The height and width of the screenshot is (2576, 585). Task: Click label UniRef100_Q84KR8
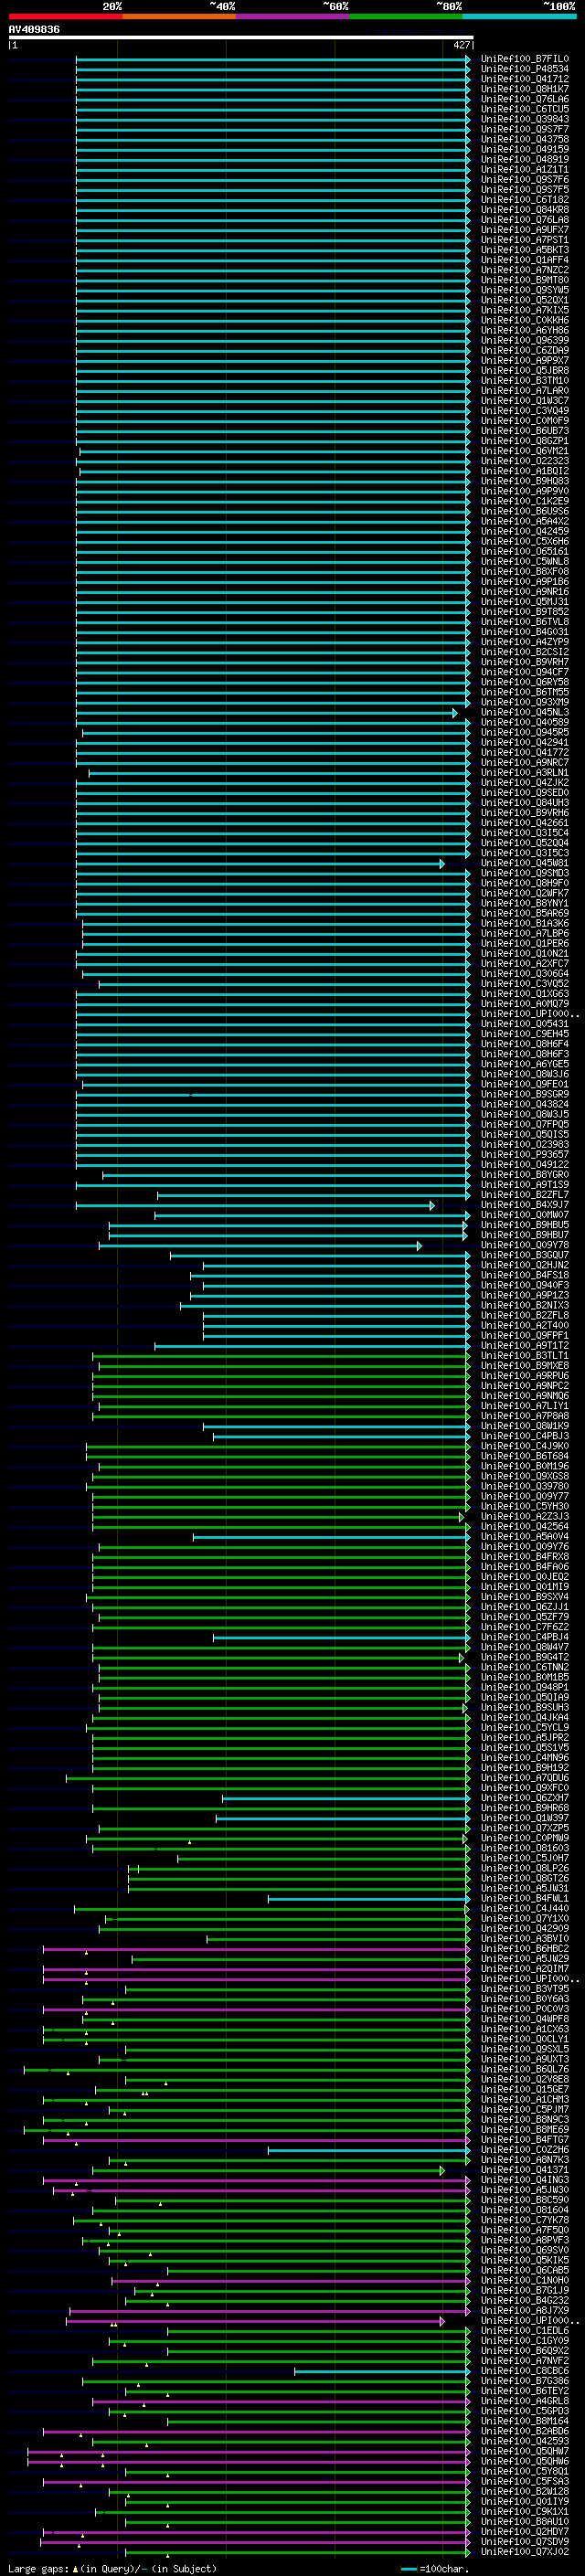tap(524, 210)
